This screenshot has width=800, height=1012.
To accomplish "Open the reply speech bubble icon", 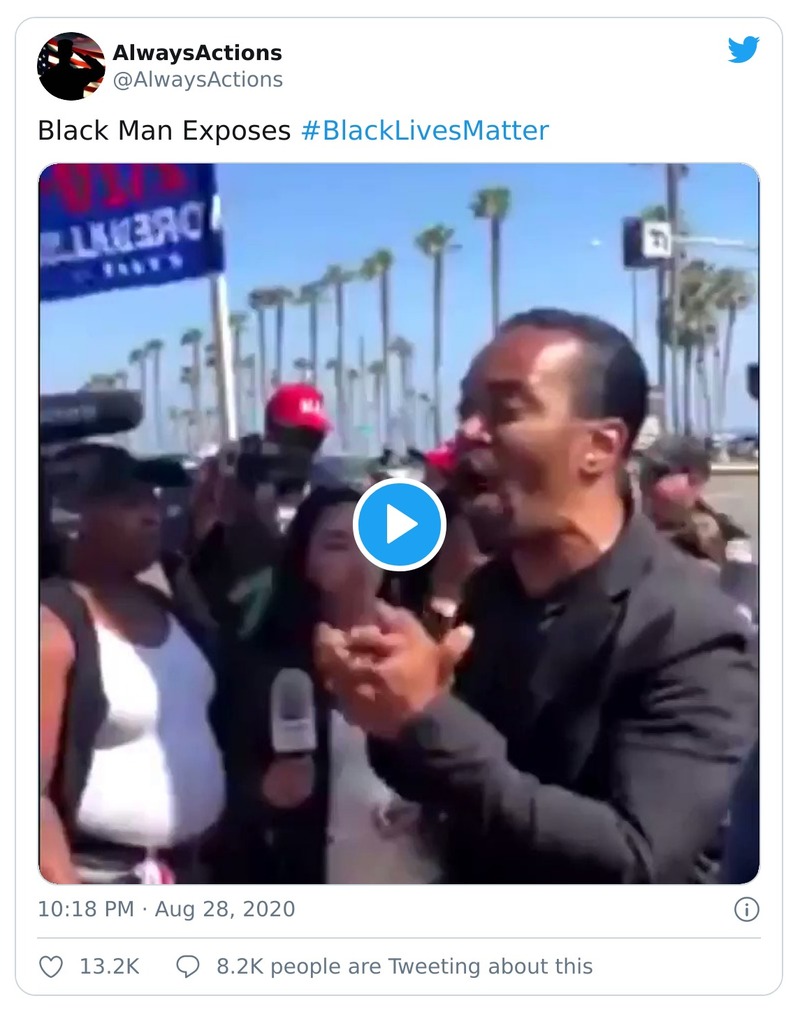I will (x=188, y=966).
